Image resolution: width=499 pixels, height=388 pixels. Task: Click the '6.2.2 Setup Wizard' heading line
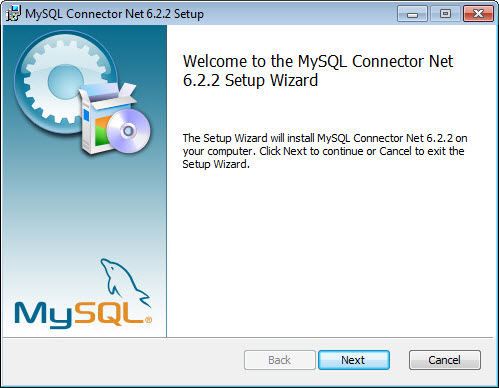(250, 80)
